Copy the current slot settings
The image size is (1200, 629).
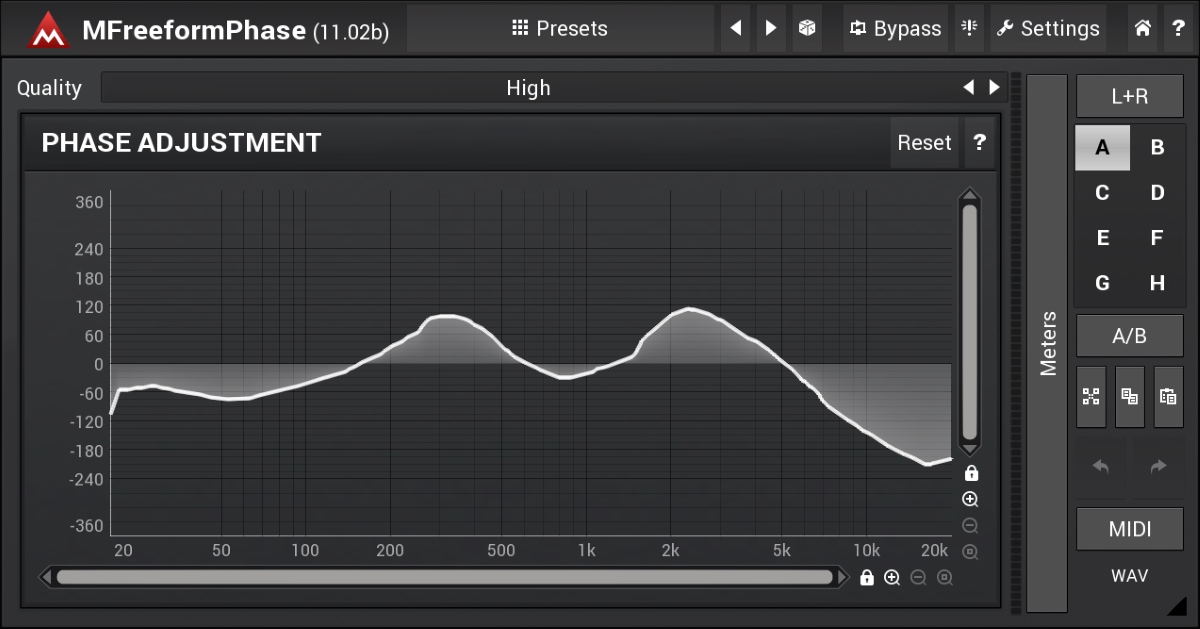tap(1130, 396)
